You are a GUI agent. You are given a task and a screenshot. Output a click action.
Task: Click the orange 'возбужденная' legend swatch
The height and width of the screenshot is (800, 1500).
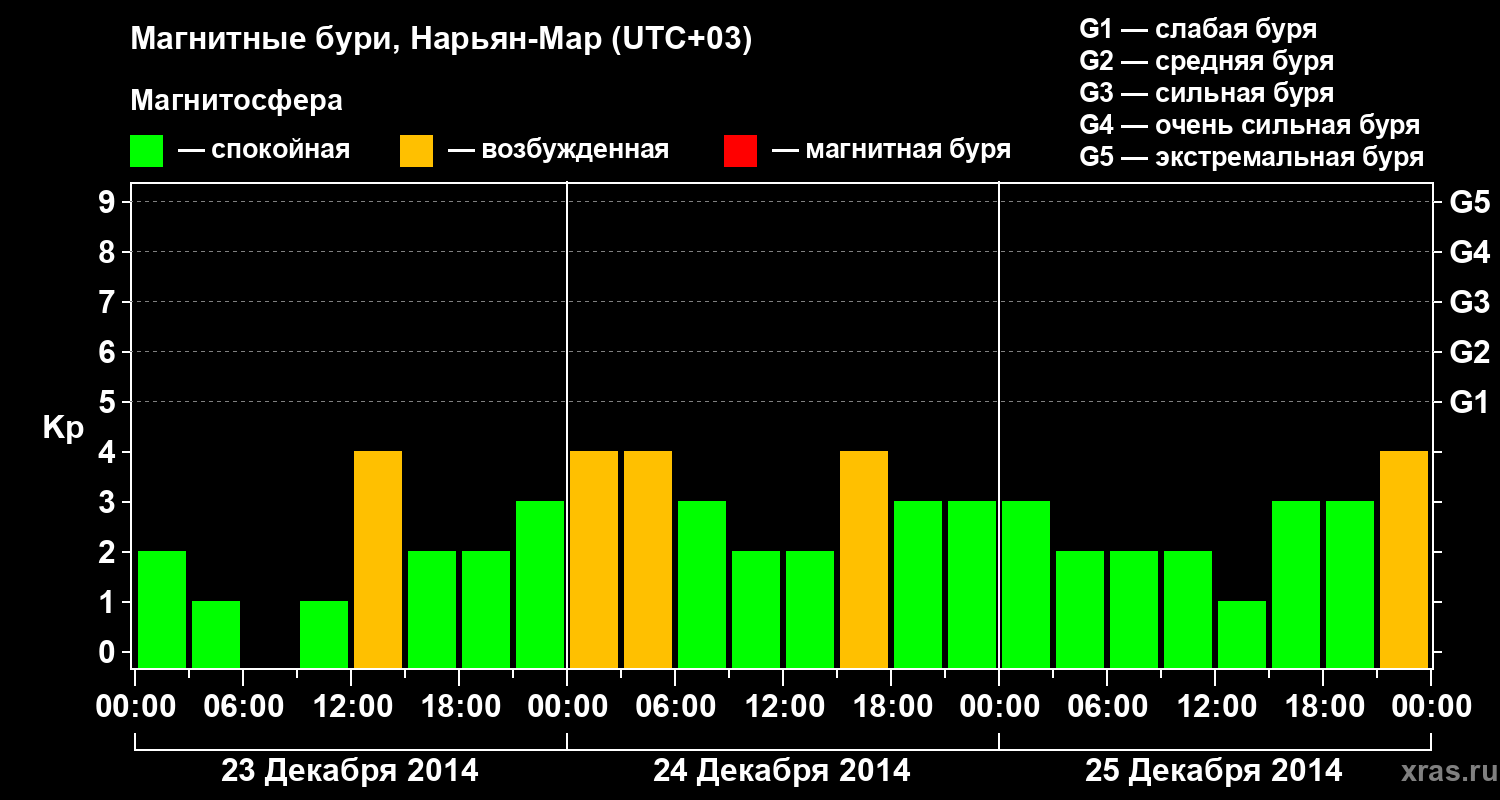click(417, 151)
